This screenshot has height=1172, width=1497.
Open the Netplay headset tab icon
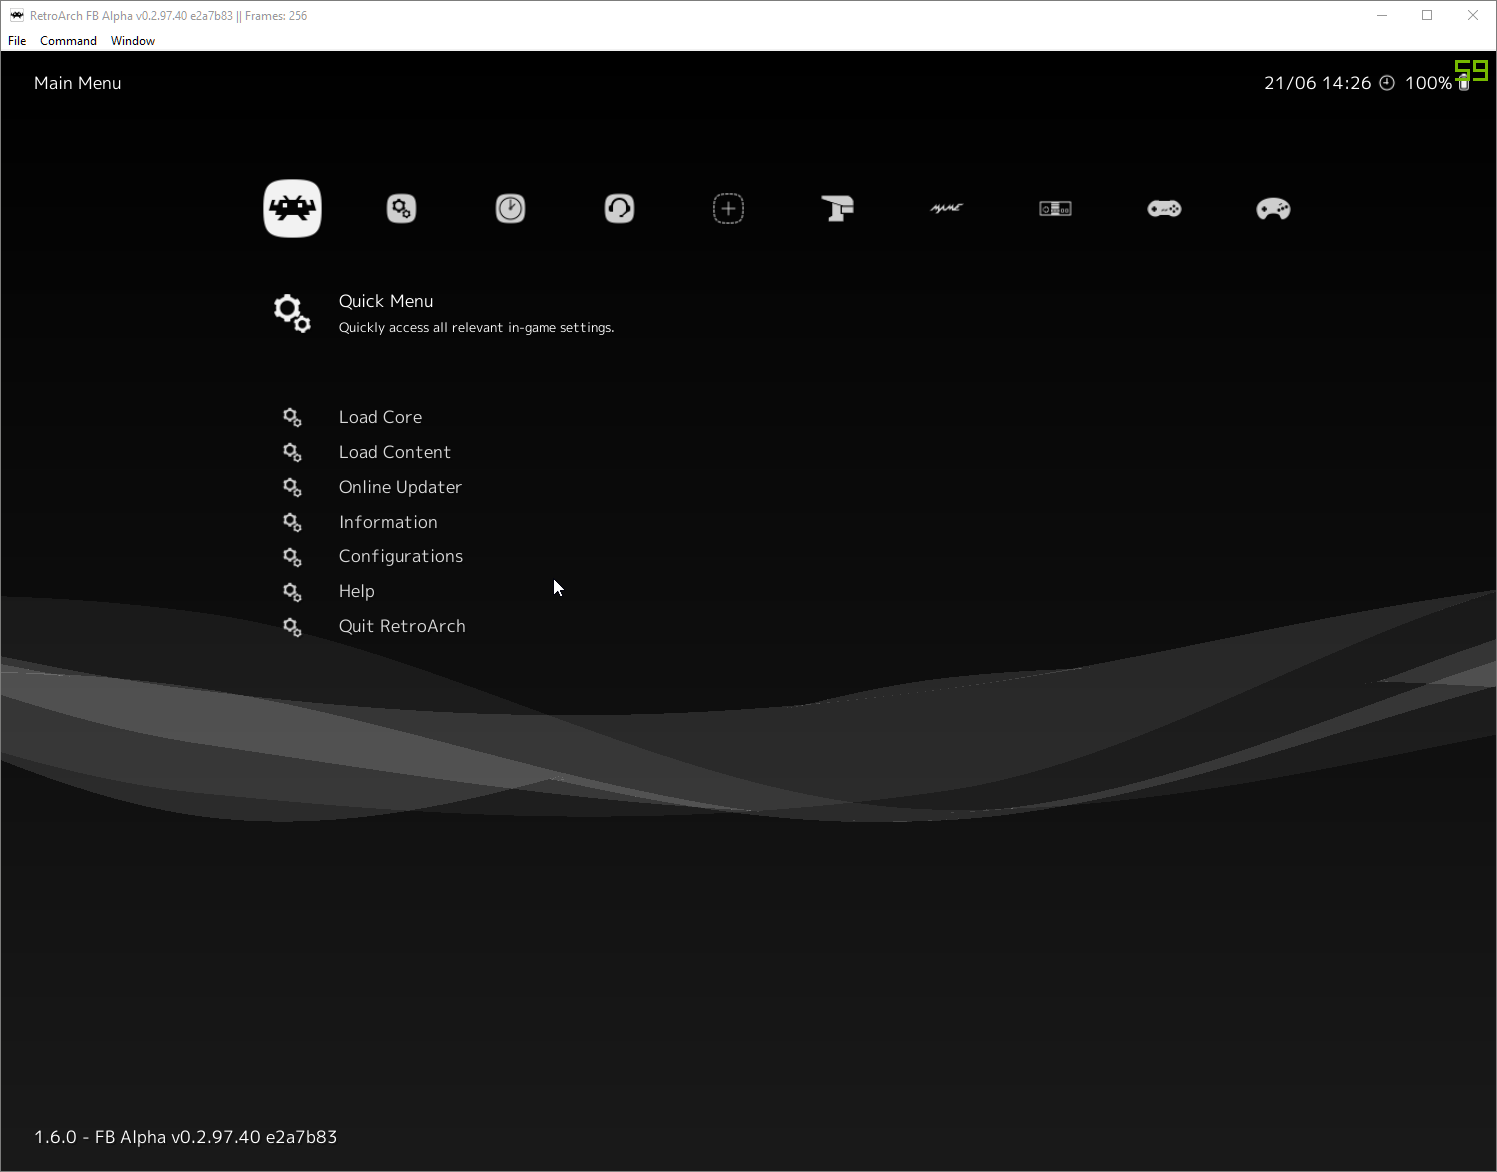click(619, 208)
